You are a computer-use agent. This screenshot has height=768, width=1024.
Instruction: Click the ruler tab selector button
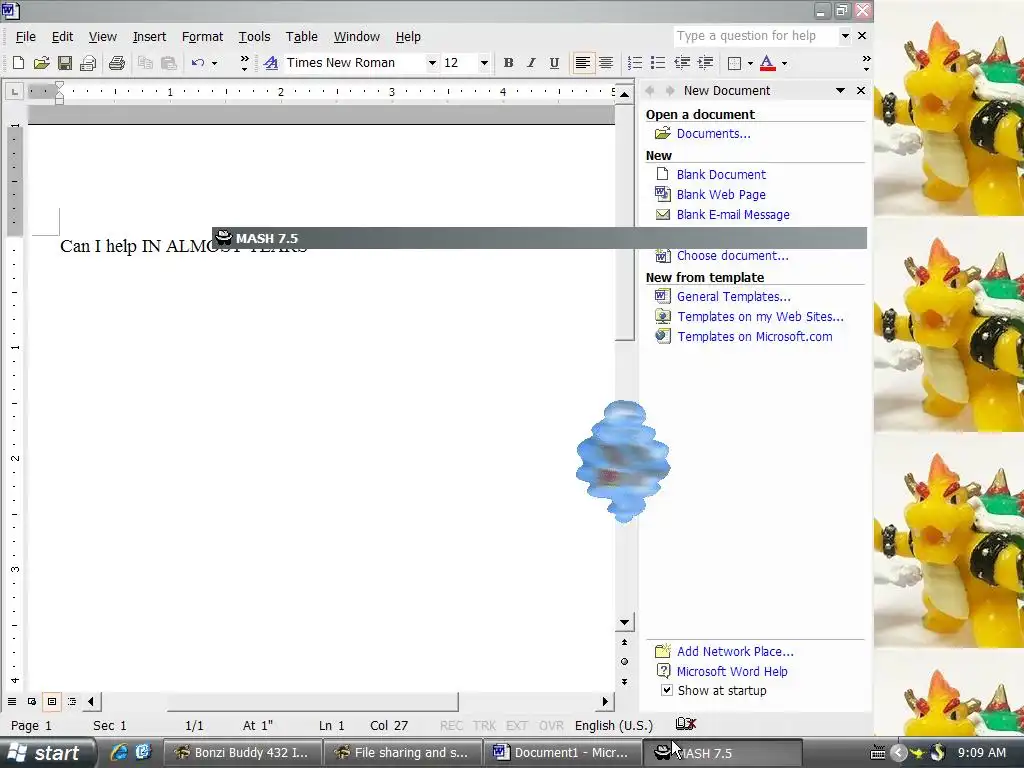tap(14, 91)
